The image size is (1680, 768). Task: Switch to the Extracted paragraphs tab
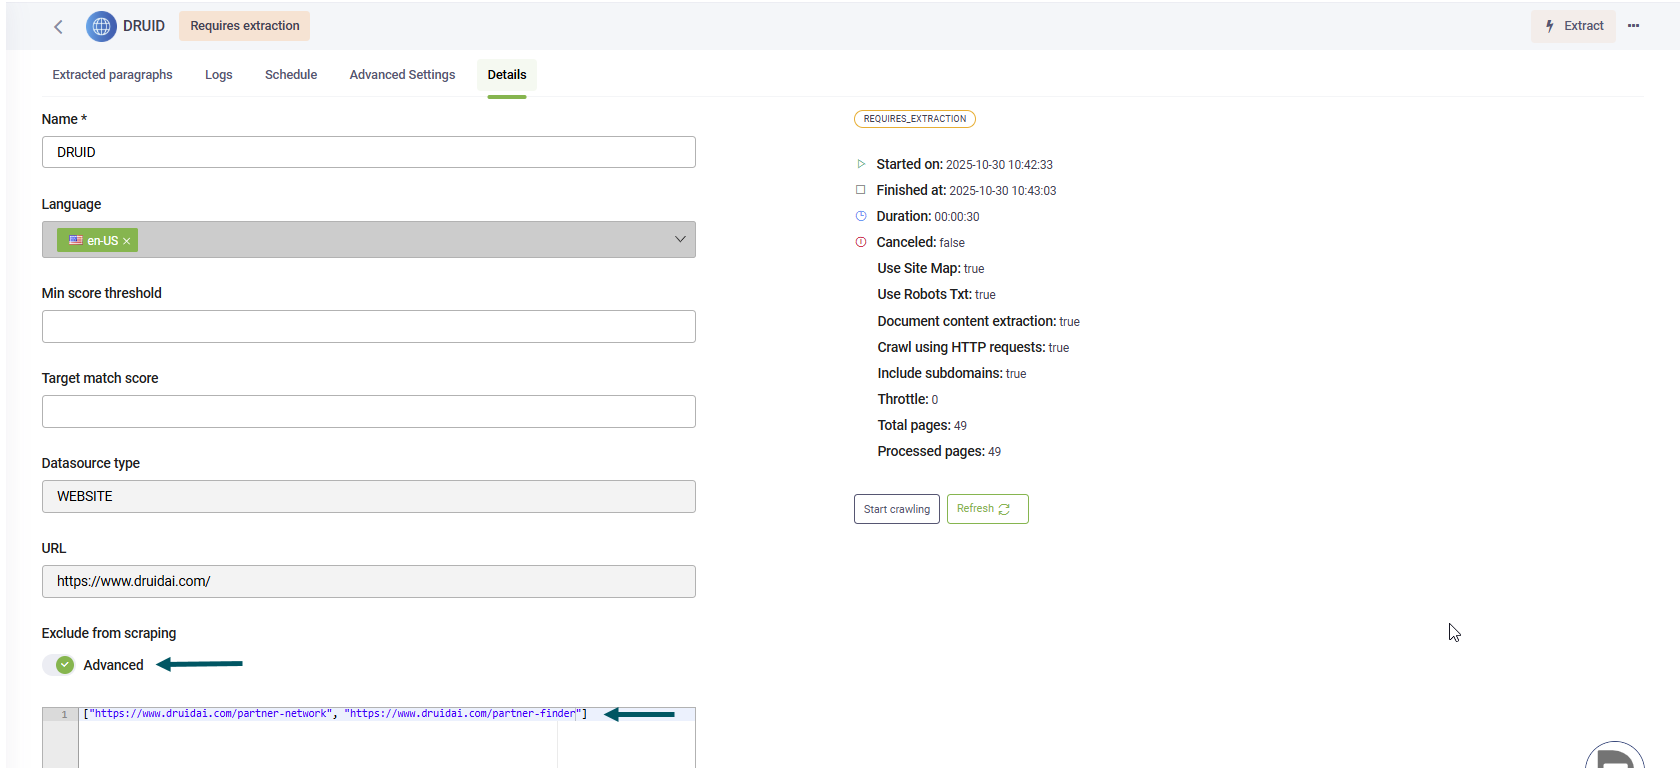[x=112, y=75]
